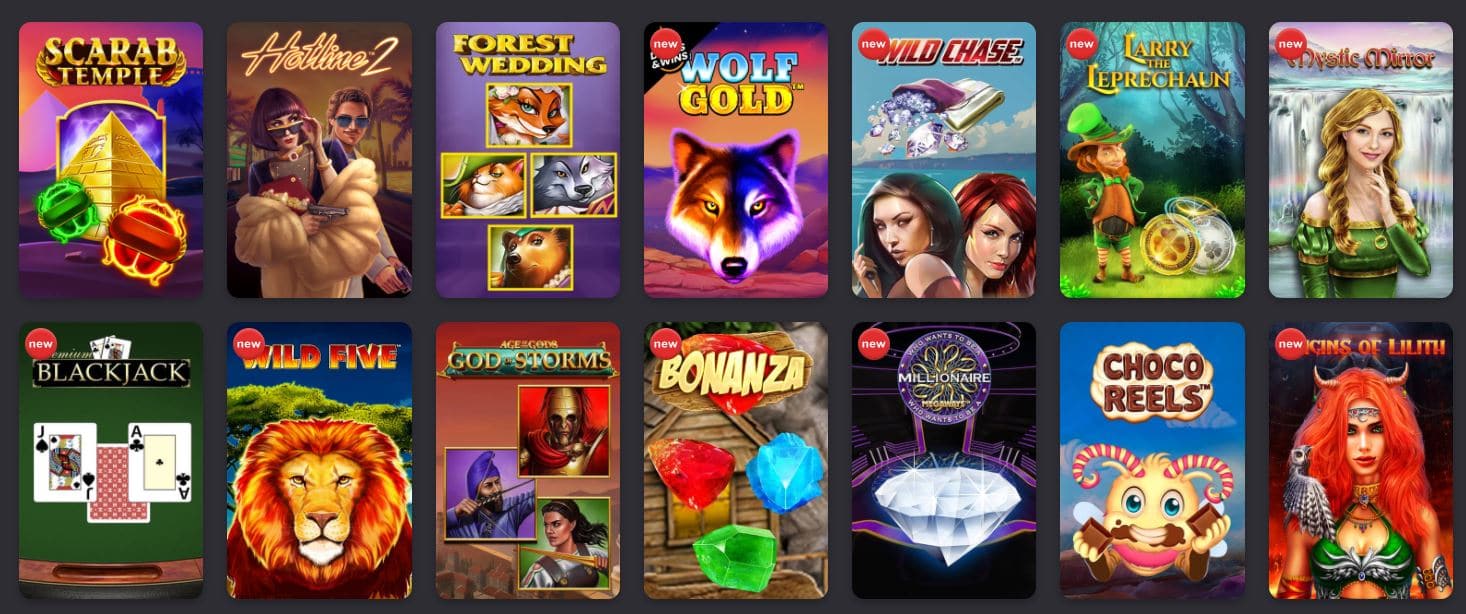Click the new badge on Bonanza

(665, 344)
